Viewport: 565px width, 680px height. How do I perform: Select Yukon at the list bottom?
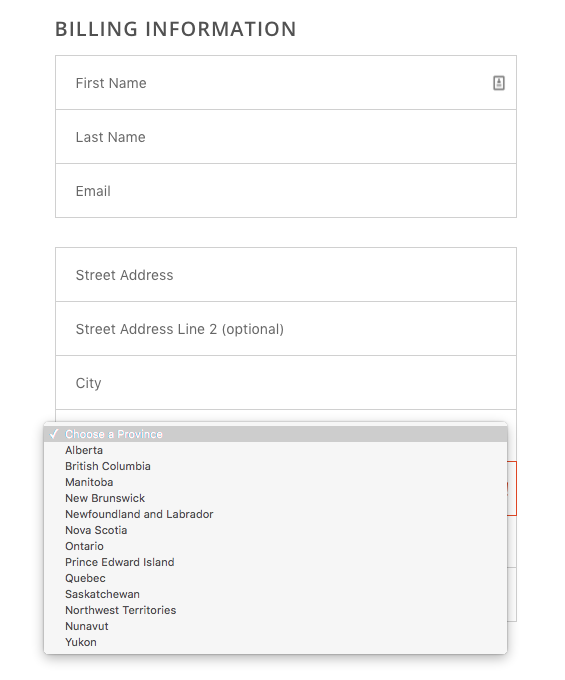click(x=275, y=642)
